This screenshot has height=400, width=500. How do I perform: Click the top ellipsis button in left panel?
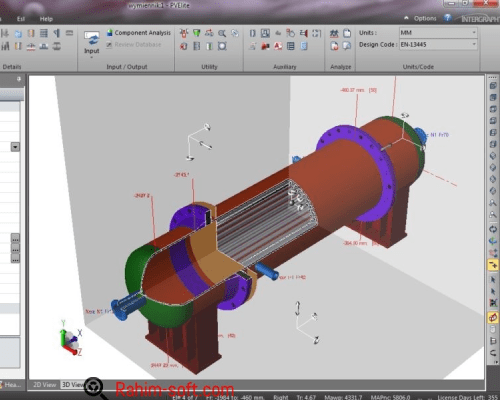(x=15, y=239)
